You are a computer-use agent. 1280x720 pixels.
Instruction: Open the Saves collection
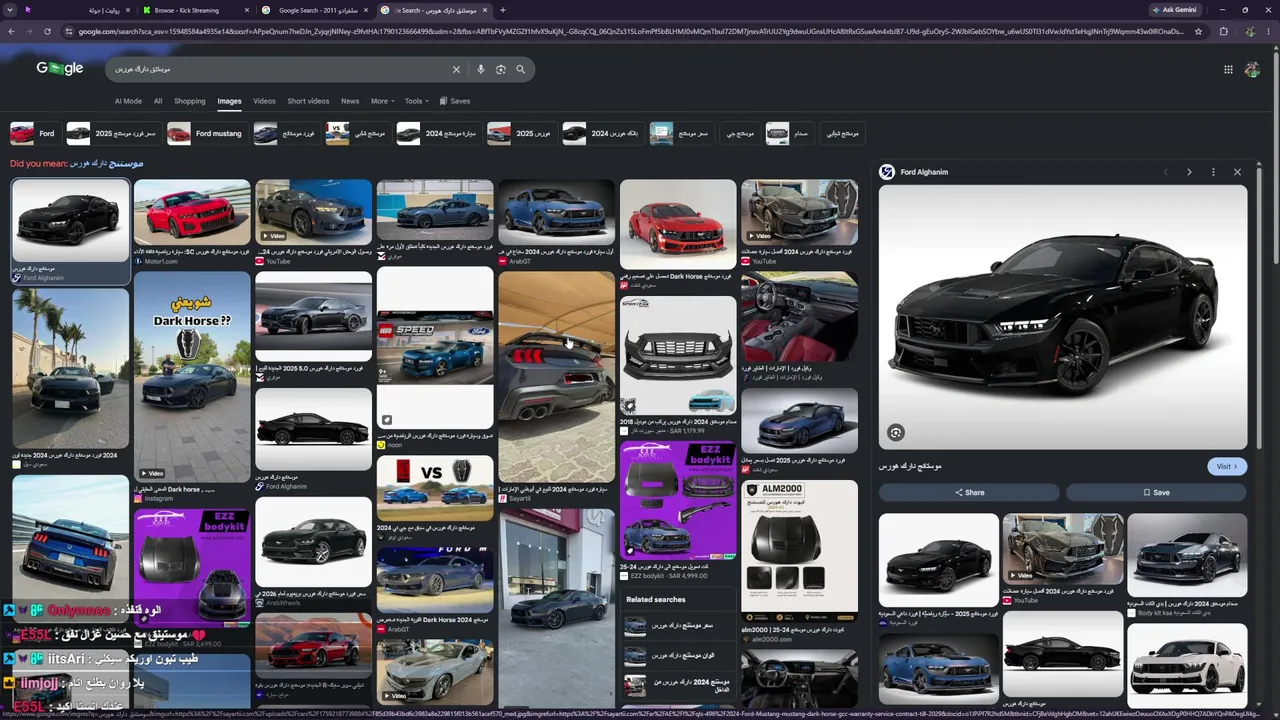coord(455,101)
